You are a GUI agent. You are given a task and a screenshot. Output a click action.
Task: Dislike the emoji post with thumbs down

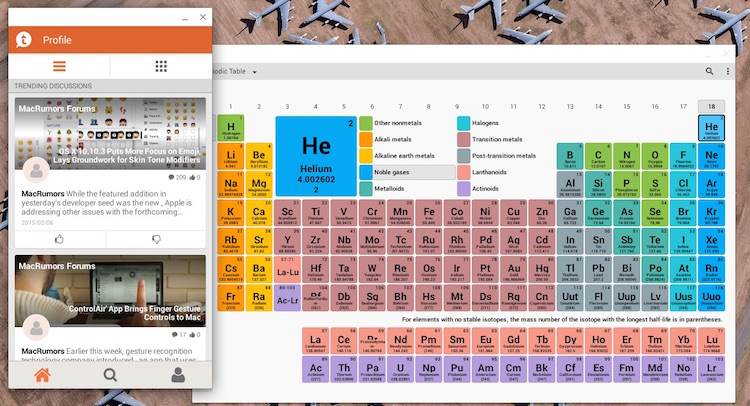pyautogui.click(x=155, y=239)
